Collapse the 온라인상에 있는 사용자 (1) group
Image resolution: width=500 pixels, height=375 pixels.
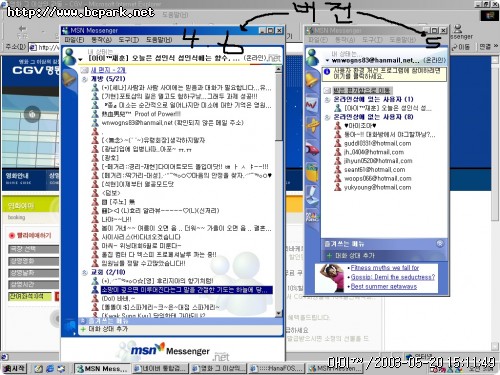[327, 99]
